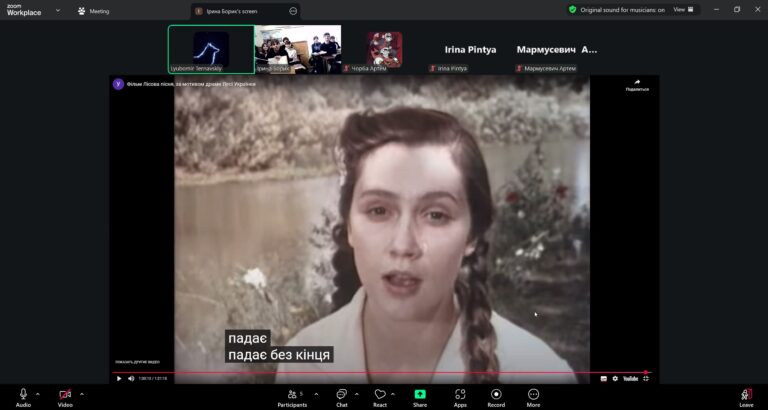768x410 pixels.
Task: Open the View layout menu
Action: 683,9
